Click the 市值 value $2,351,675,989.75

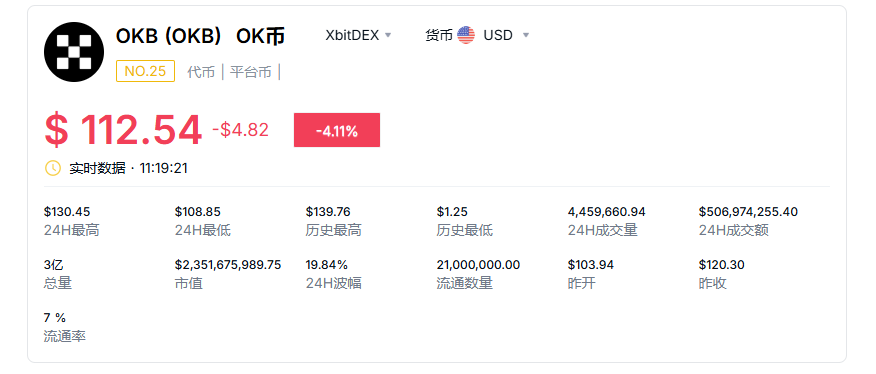click(x=228, y=264)
